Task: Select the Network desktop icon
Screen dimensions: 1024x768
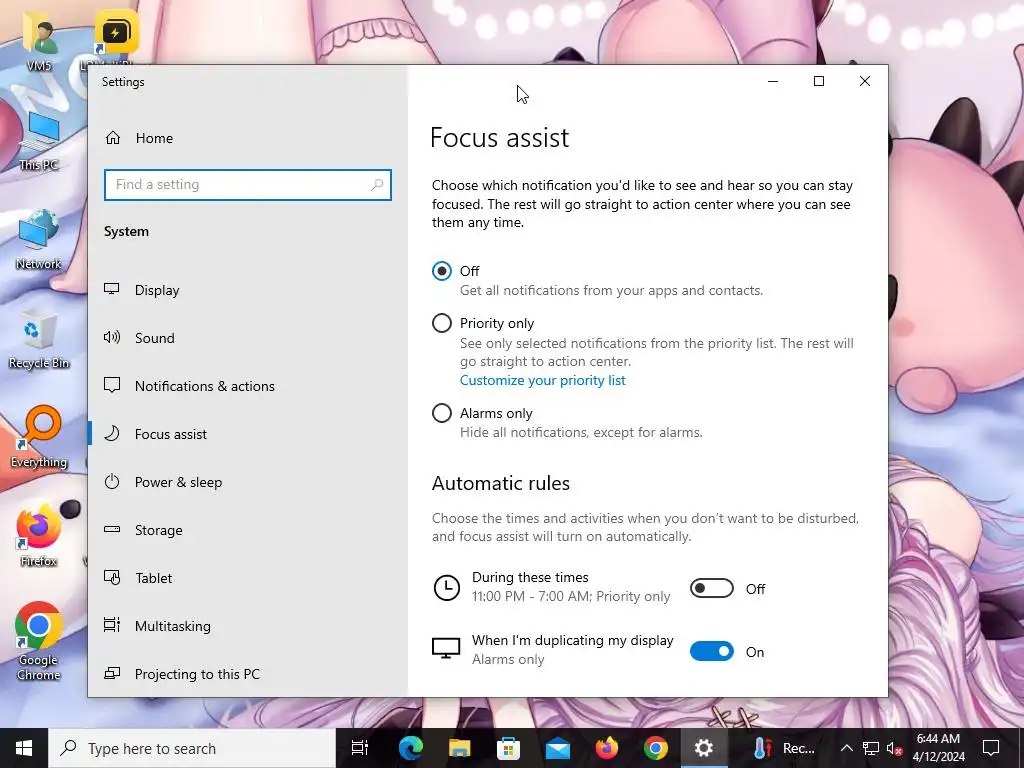Action: [x=39, y=239]
